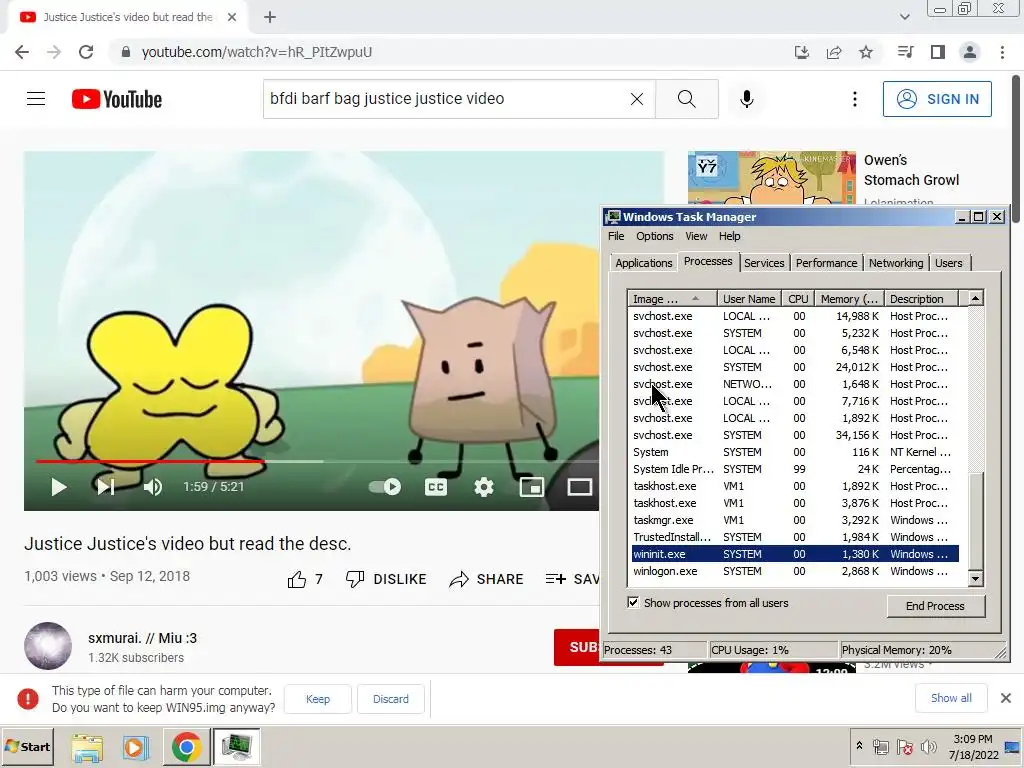Click End Process button
Image resolution: width=1024 pixels, height=768 pixels.
click(x=935, y=606)
